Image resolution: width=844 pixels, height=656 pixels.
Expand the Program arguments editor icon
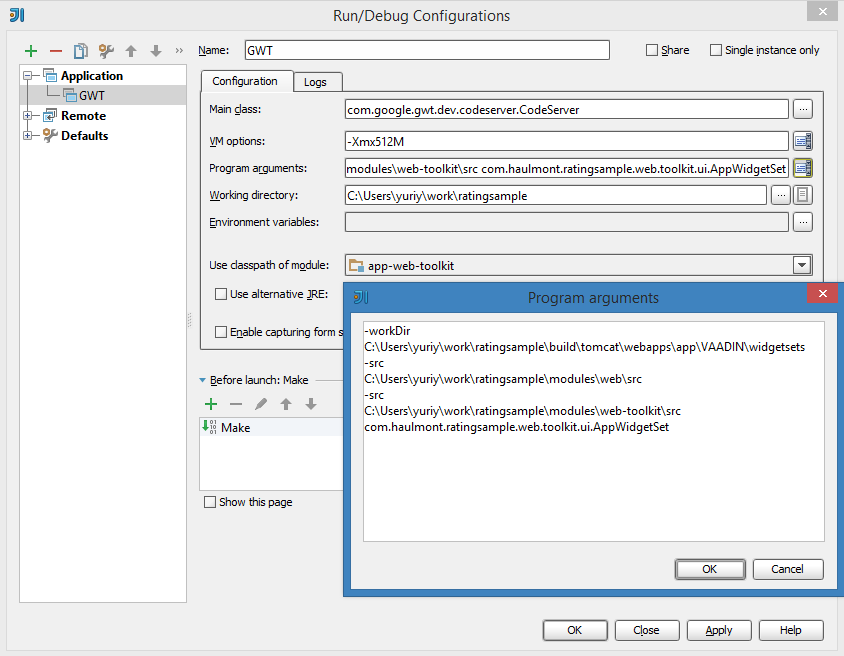pos(803,168)
